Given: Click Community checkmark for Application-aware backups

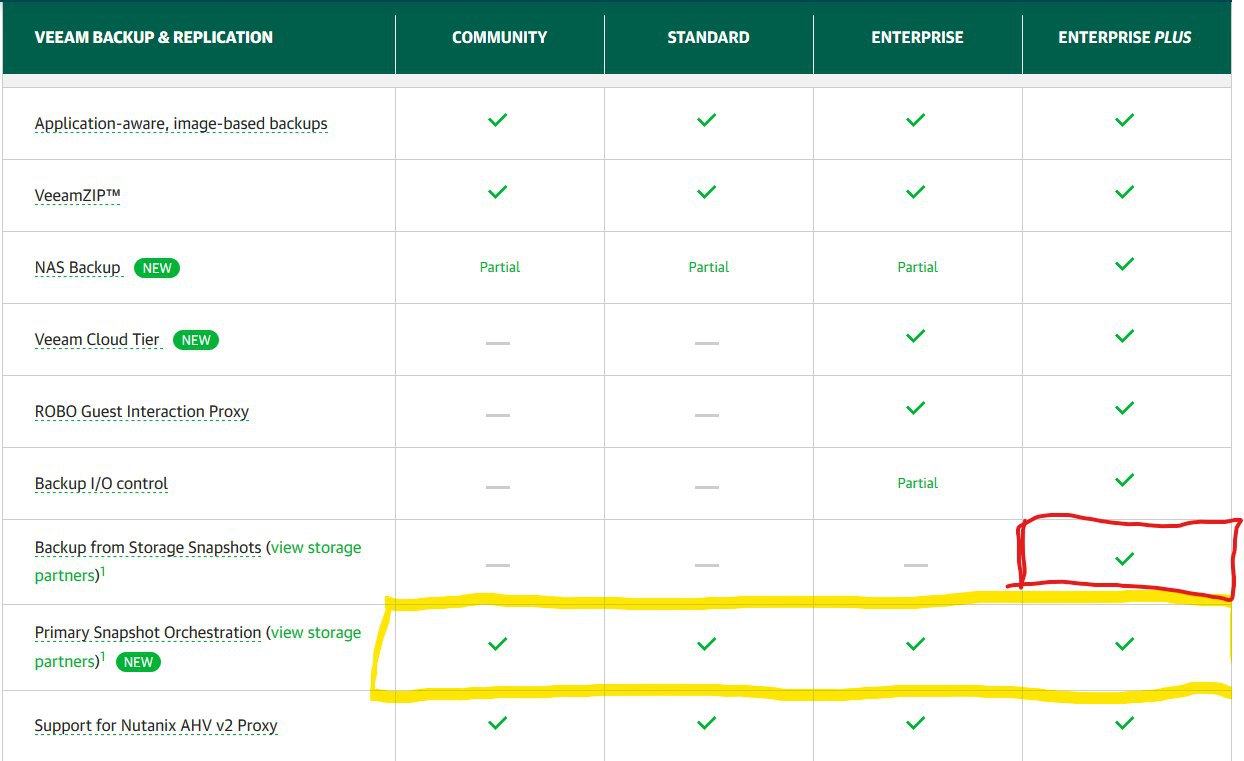Looking at the screenshot, I should [x=498, y=120].
